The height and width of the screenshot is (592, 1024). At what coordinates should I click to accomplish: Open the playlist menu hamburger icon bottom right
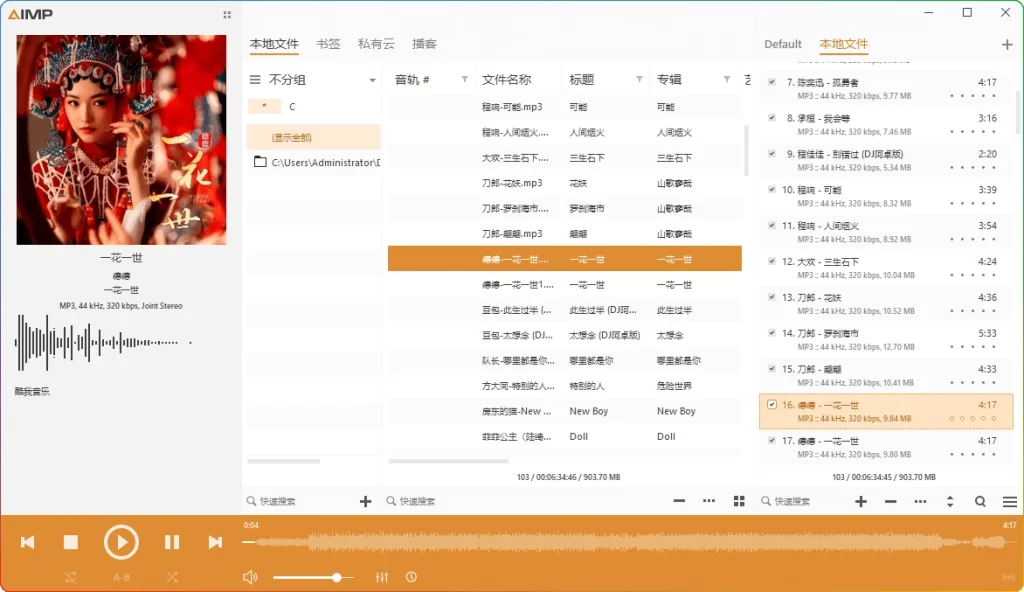point(1010,501)
